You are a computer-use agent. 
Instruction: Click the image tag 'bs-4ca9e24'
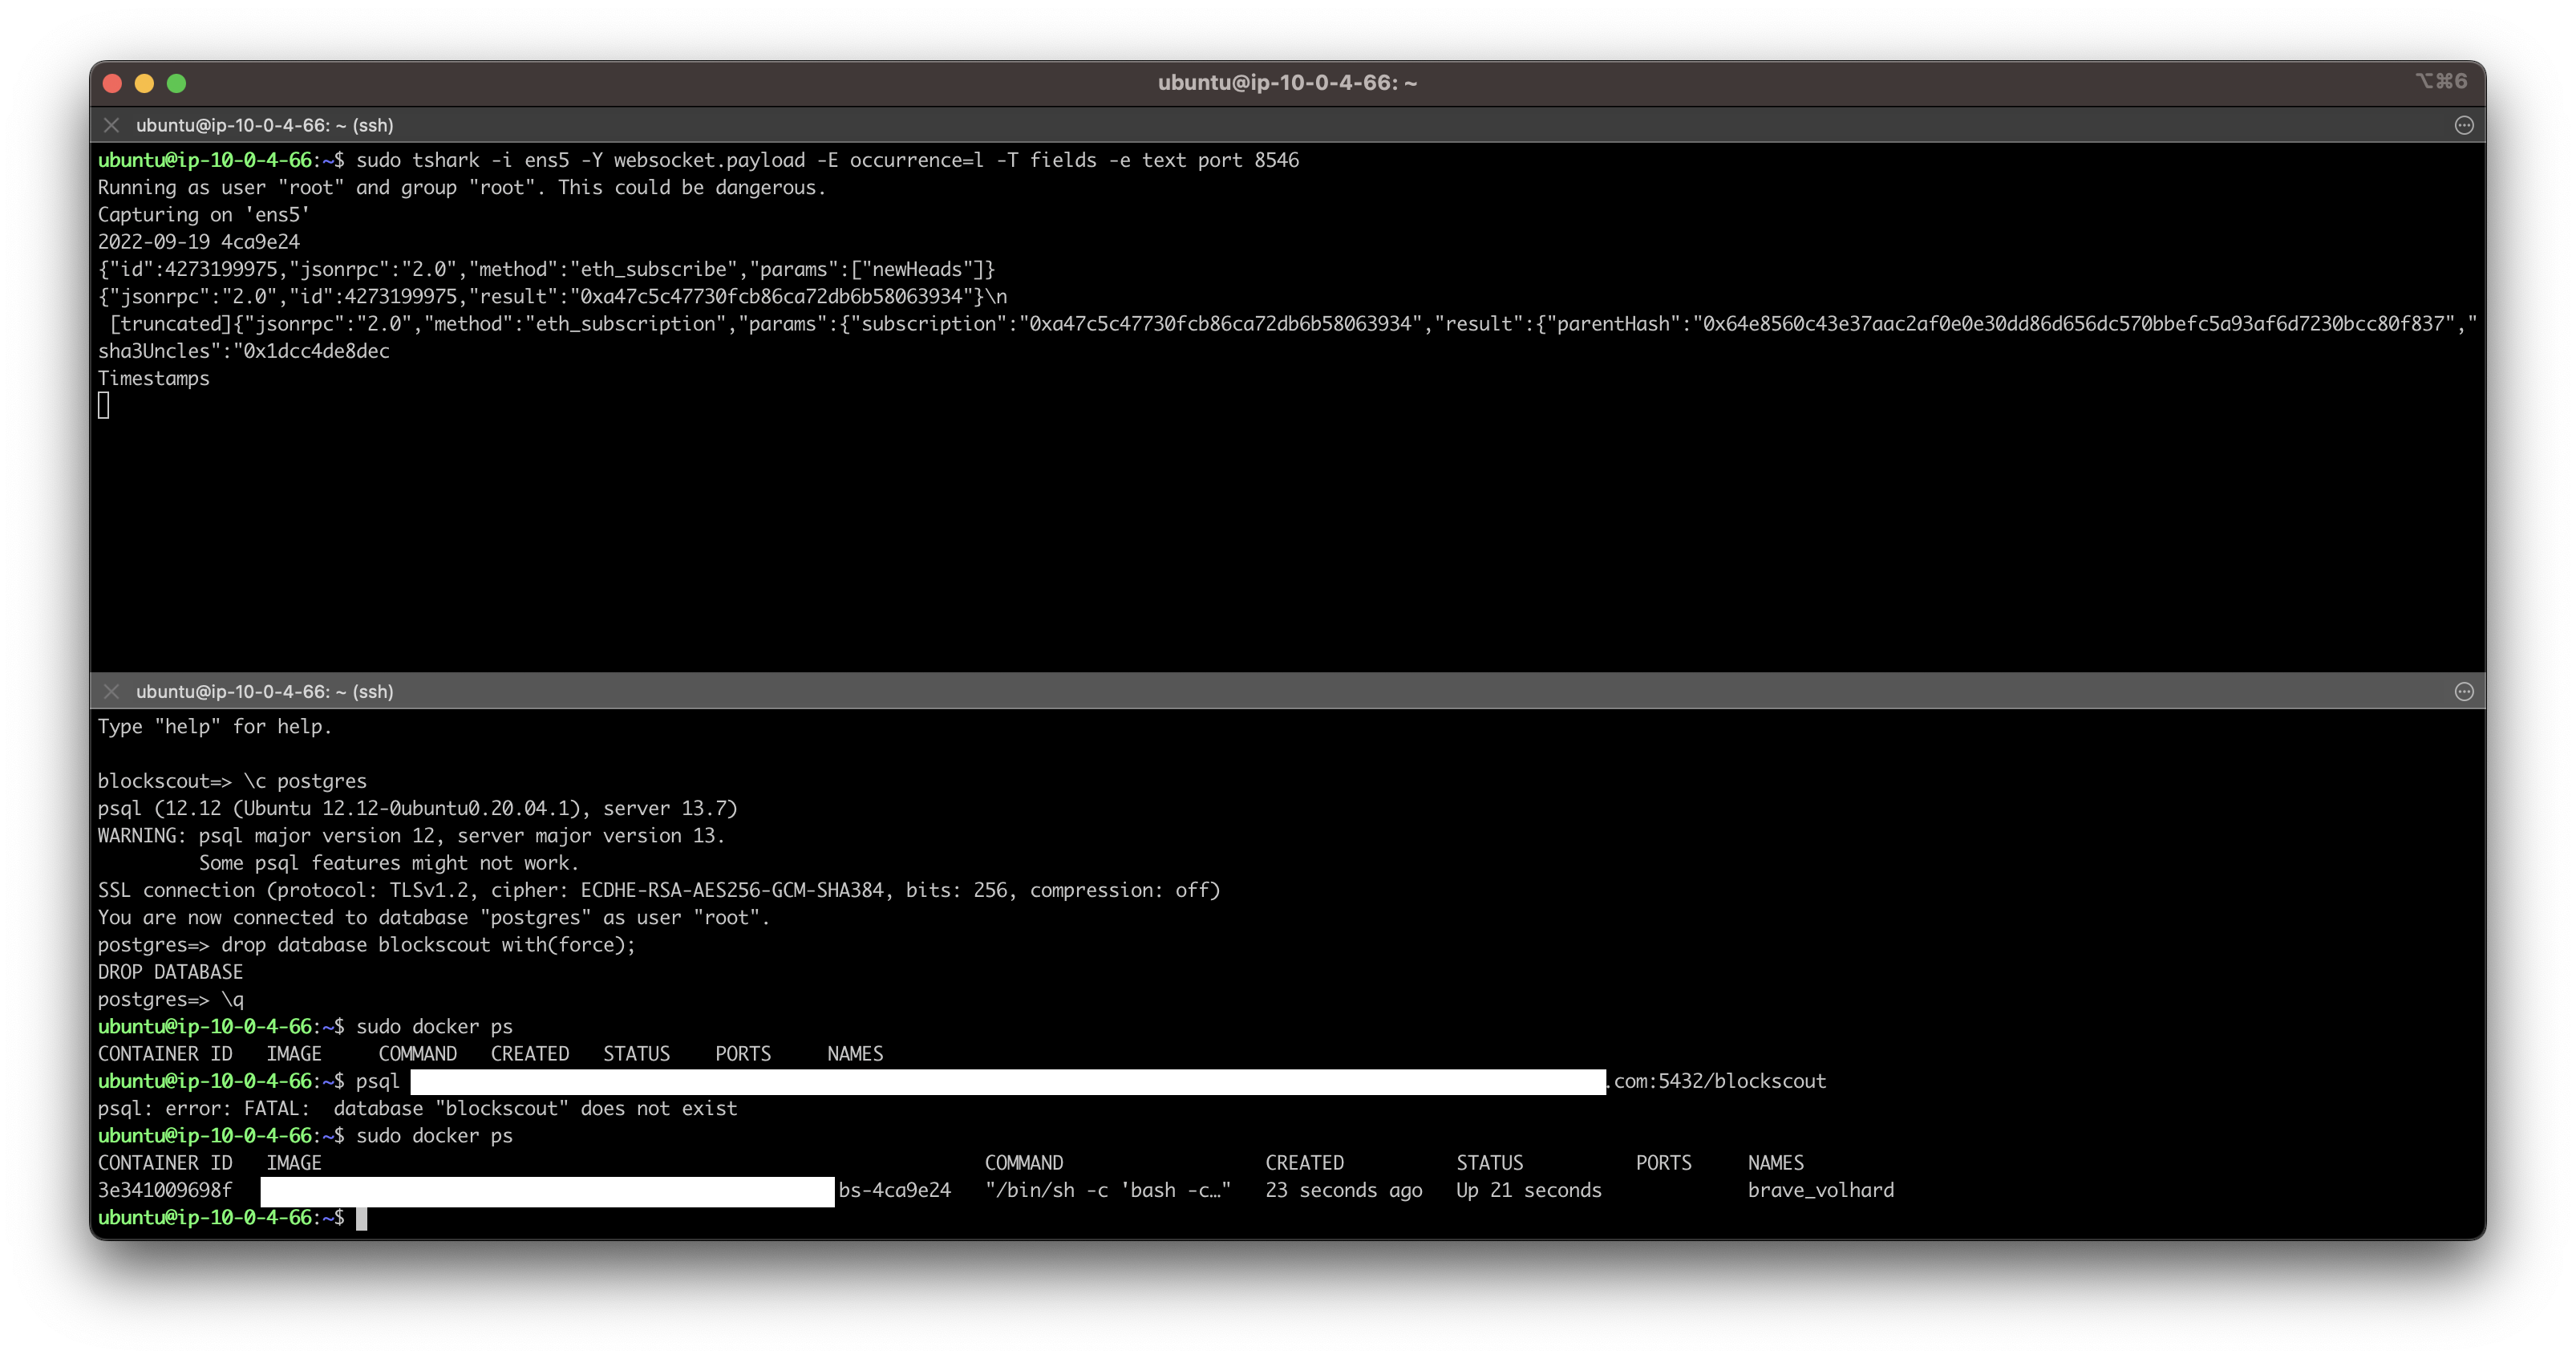click(894, 1190)
